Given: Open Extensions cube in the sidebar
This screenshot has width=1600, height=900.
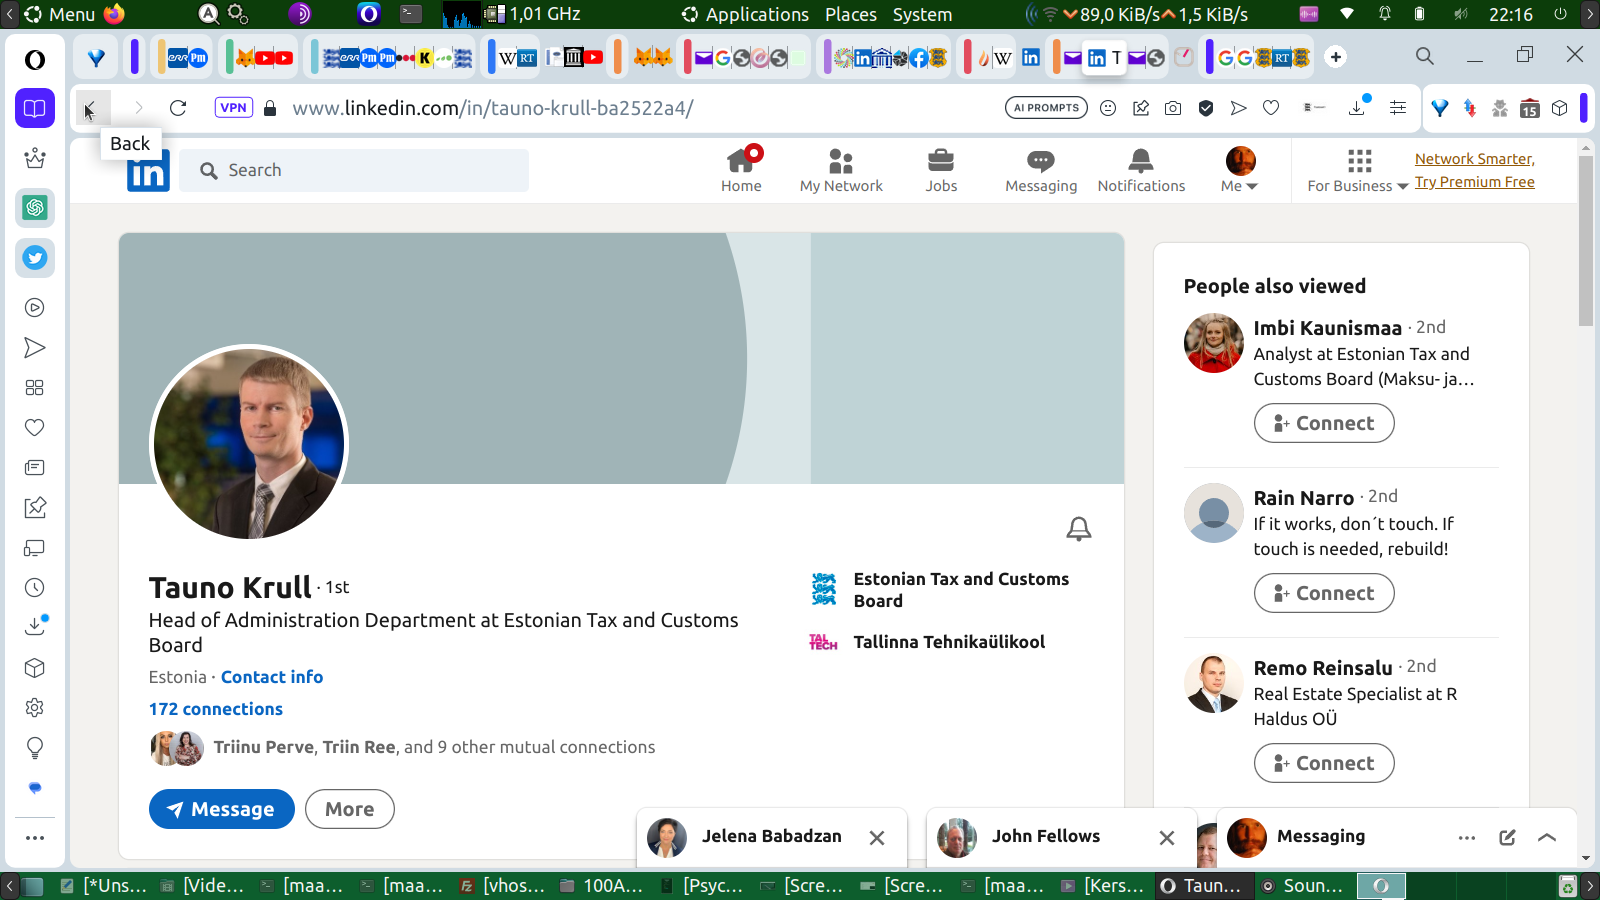Looking at the screenshot, I should click(35, 668).
